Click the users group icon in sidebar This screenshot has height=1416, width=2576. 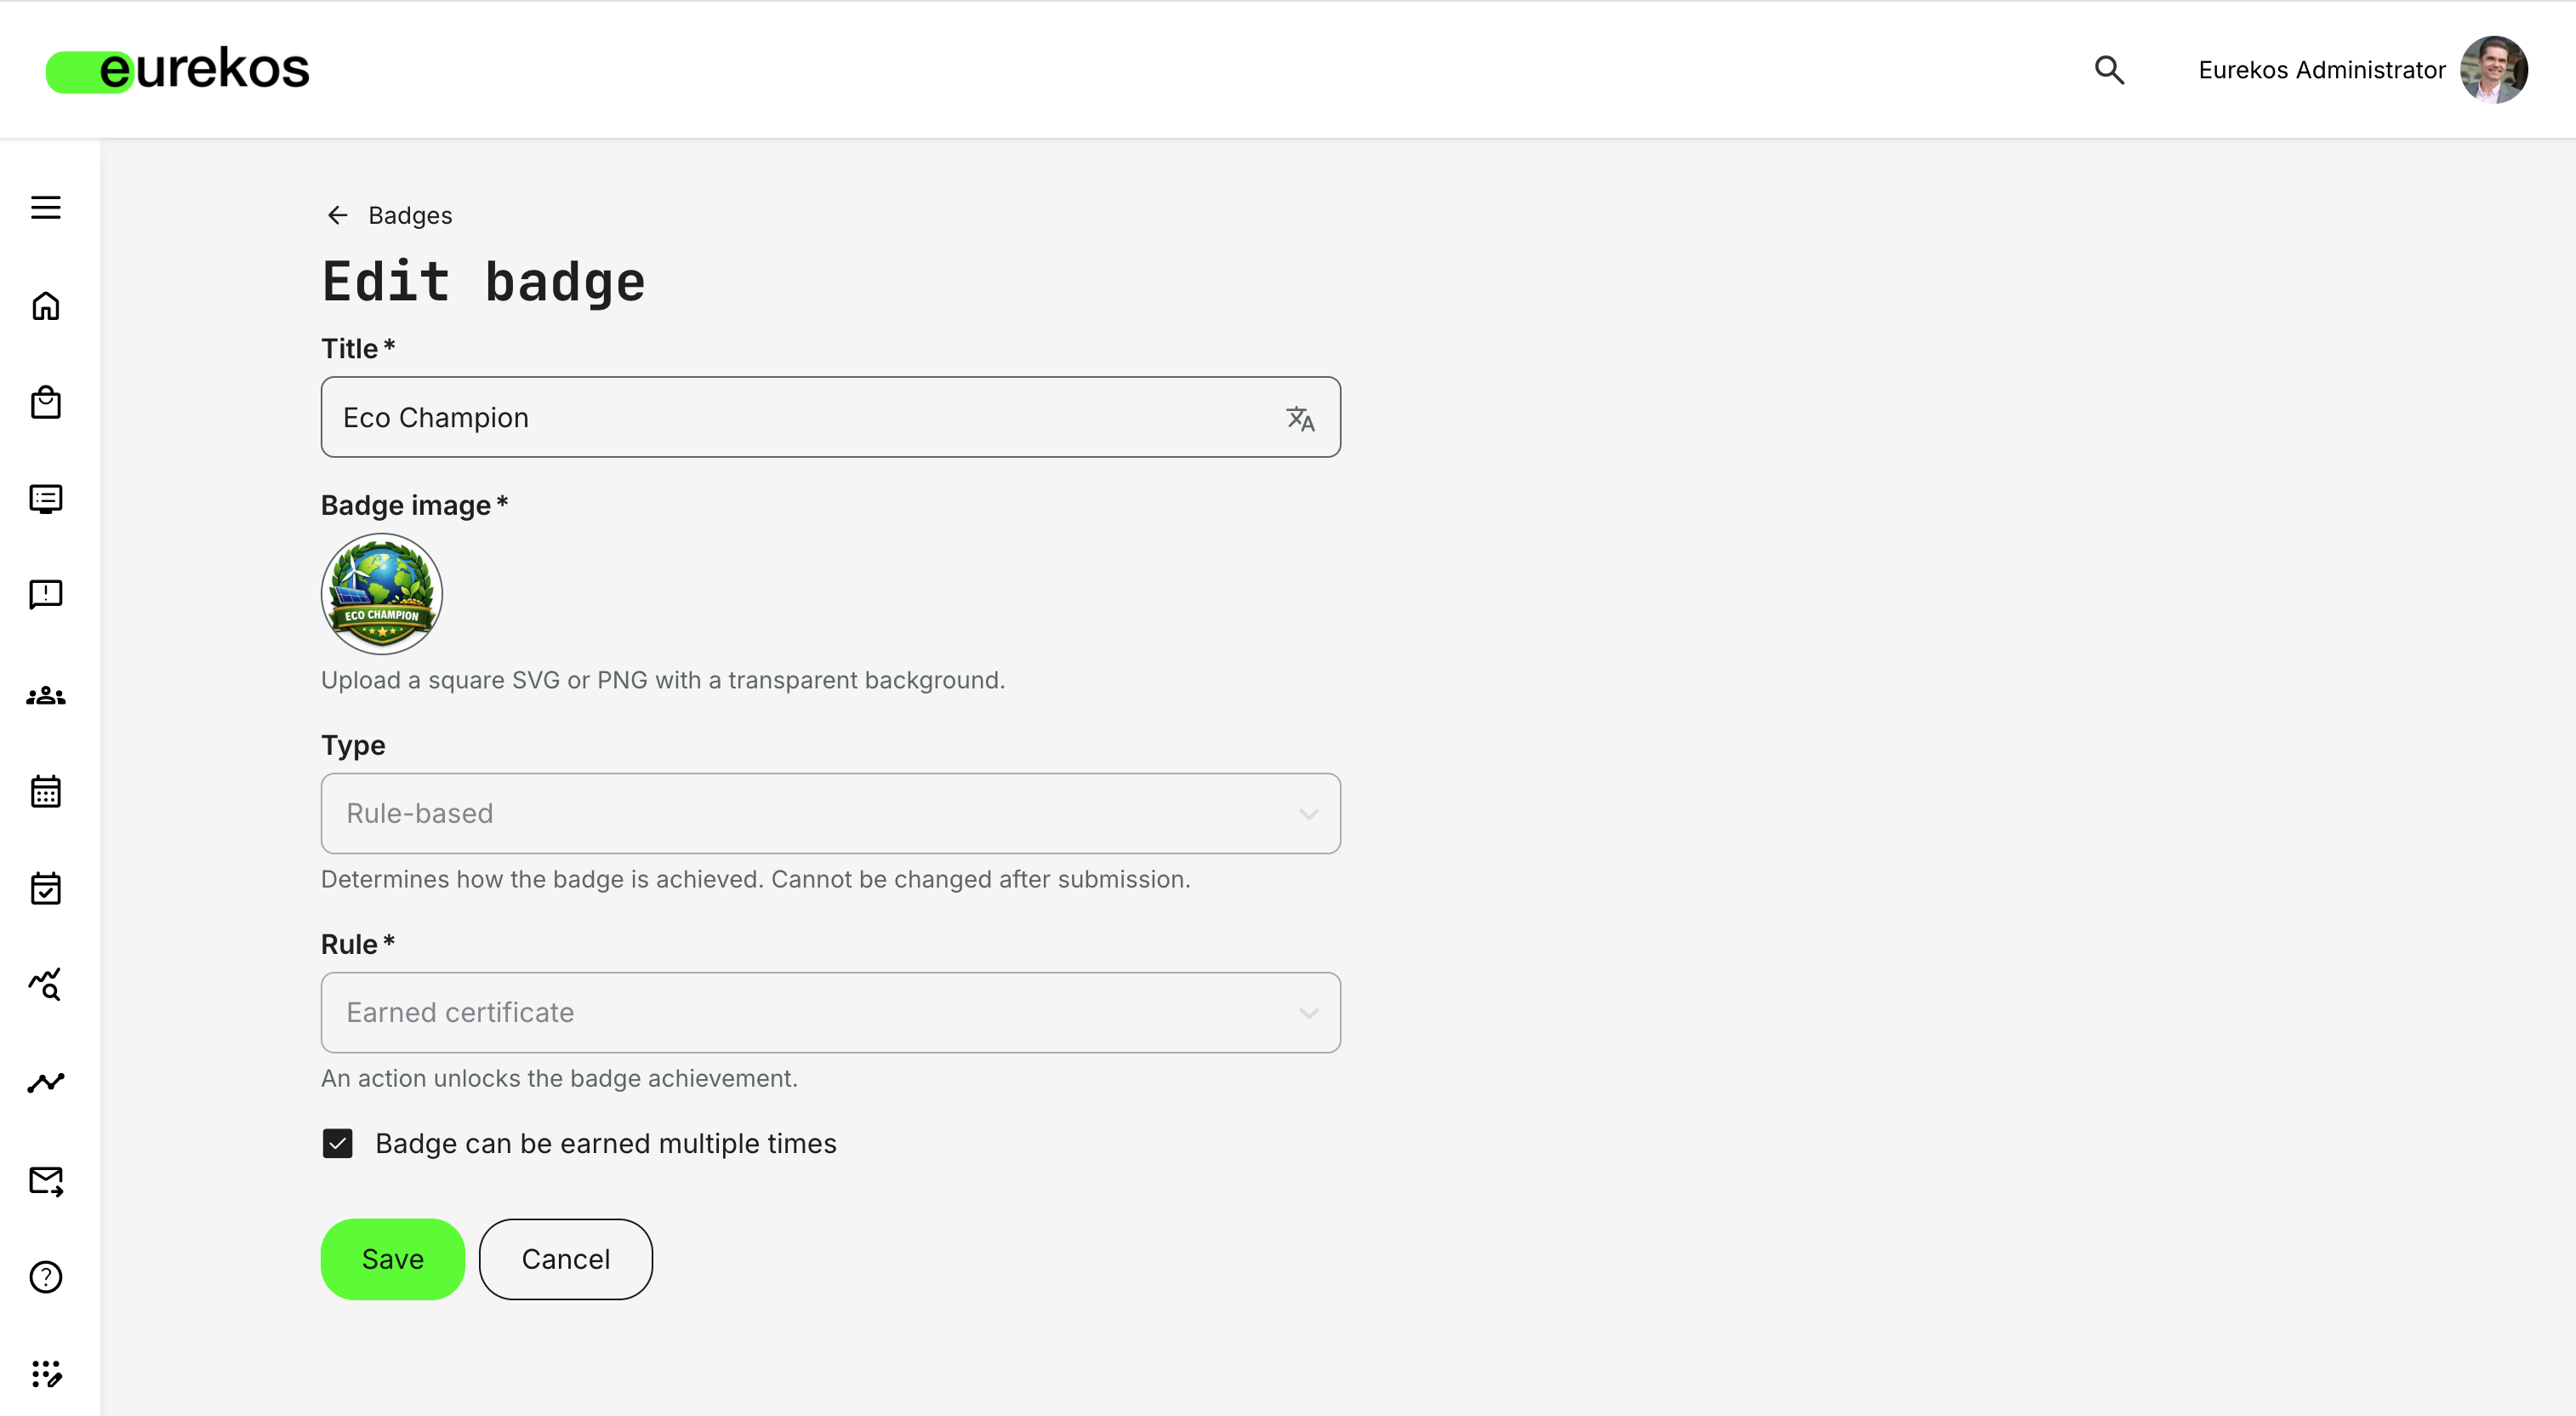(x=46, y=696)
